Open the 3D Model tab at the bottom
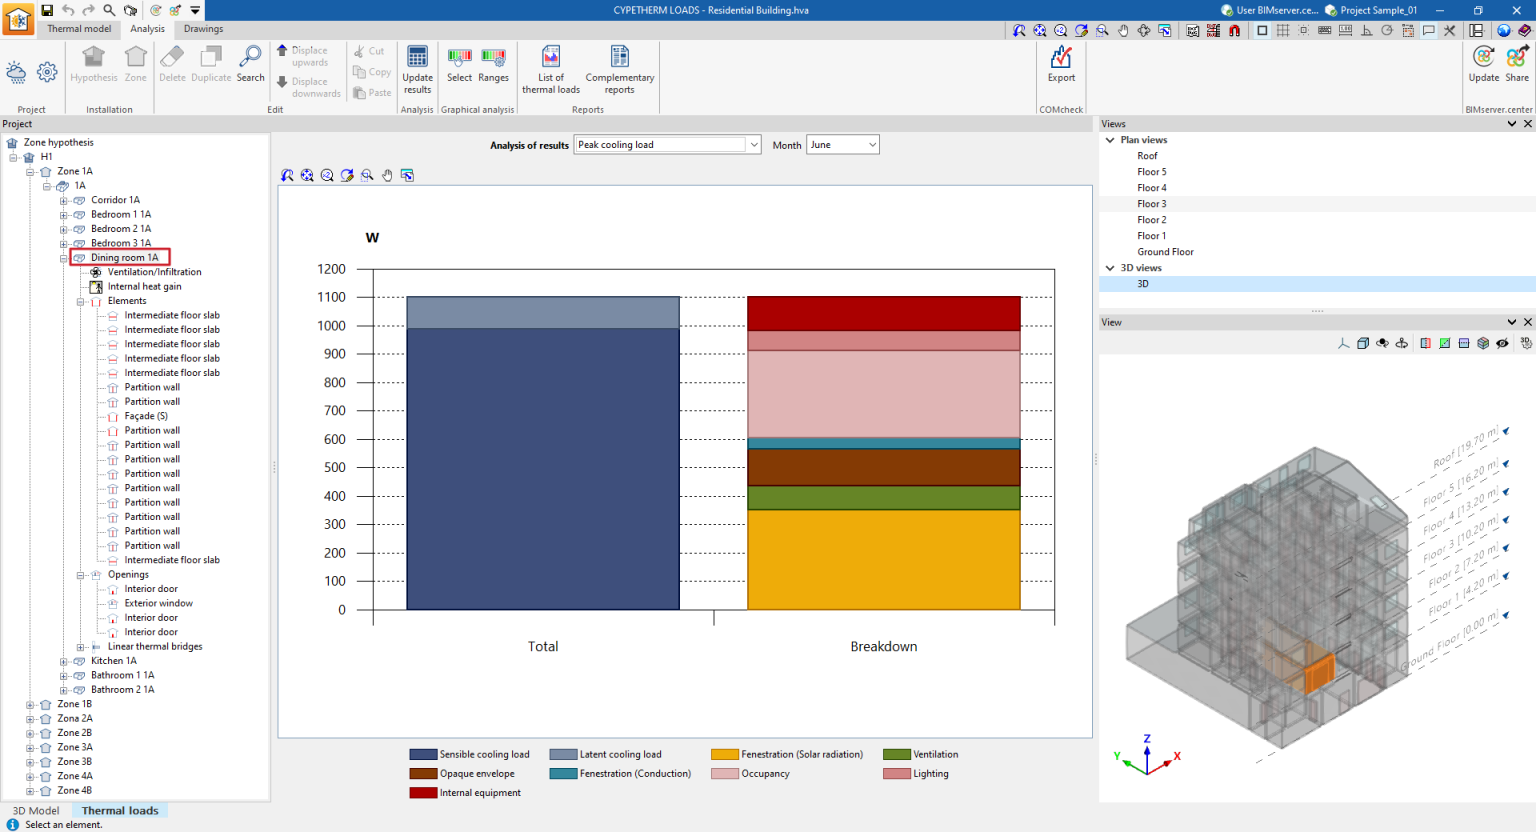1536x832 pixels. (x=34, y=810)
